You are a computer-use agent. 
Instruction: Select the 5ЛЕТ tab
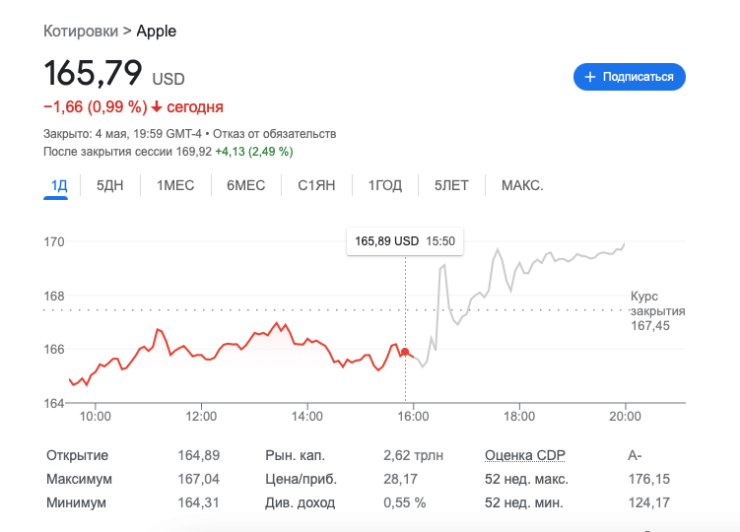pyautogui.click(x=451, y=185)
